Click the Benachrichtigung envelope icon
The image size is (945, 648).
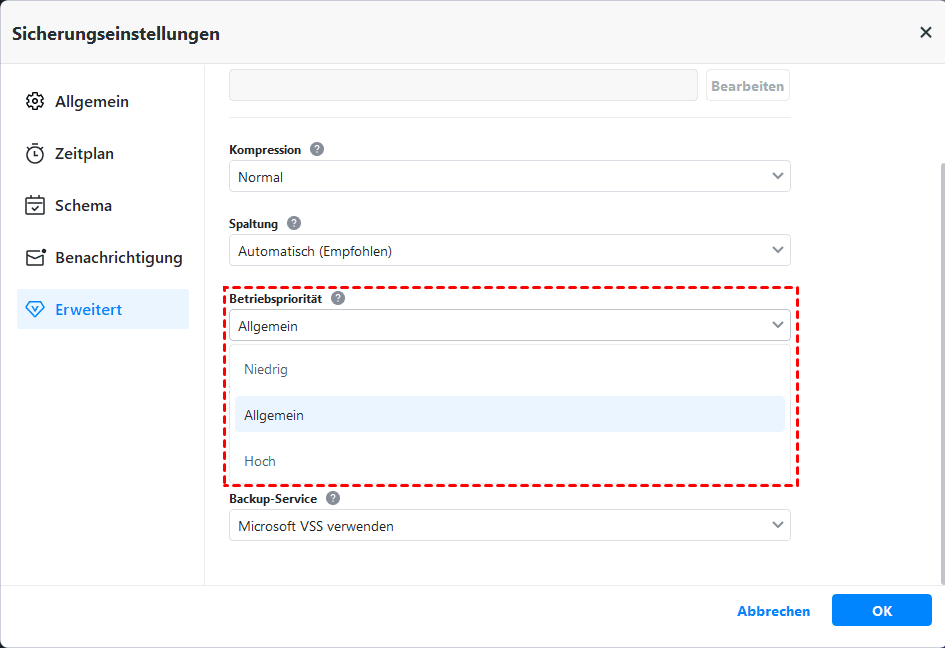35,258
